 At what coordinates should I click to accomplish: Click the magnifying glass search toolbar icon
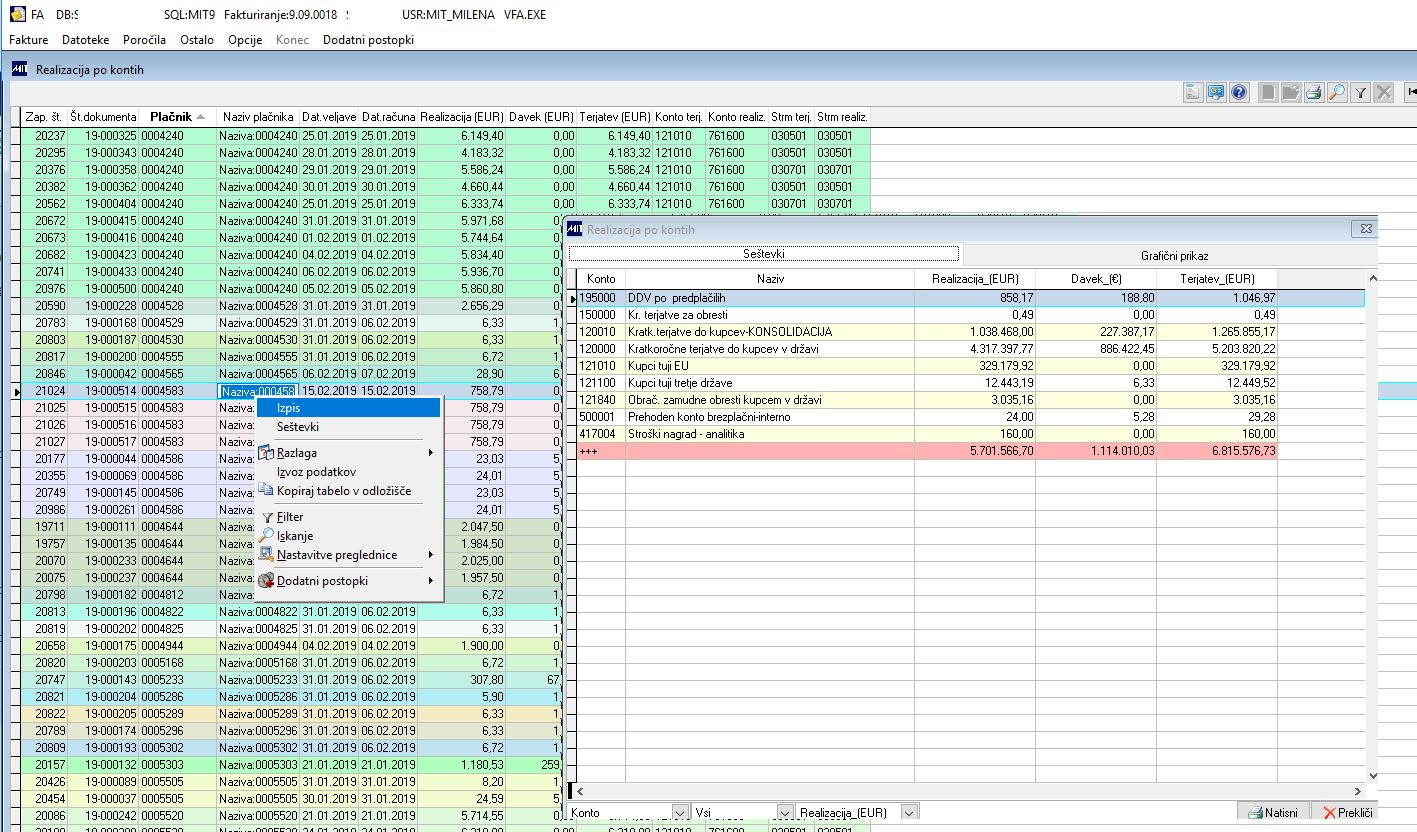point(1336,93)
